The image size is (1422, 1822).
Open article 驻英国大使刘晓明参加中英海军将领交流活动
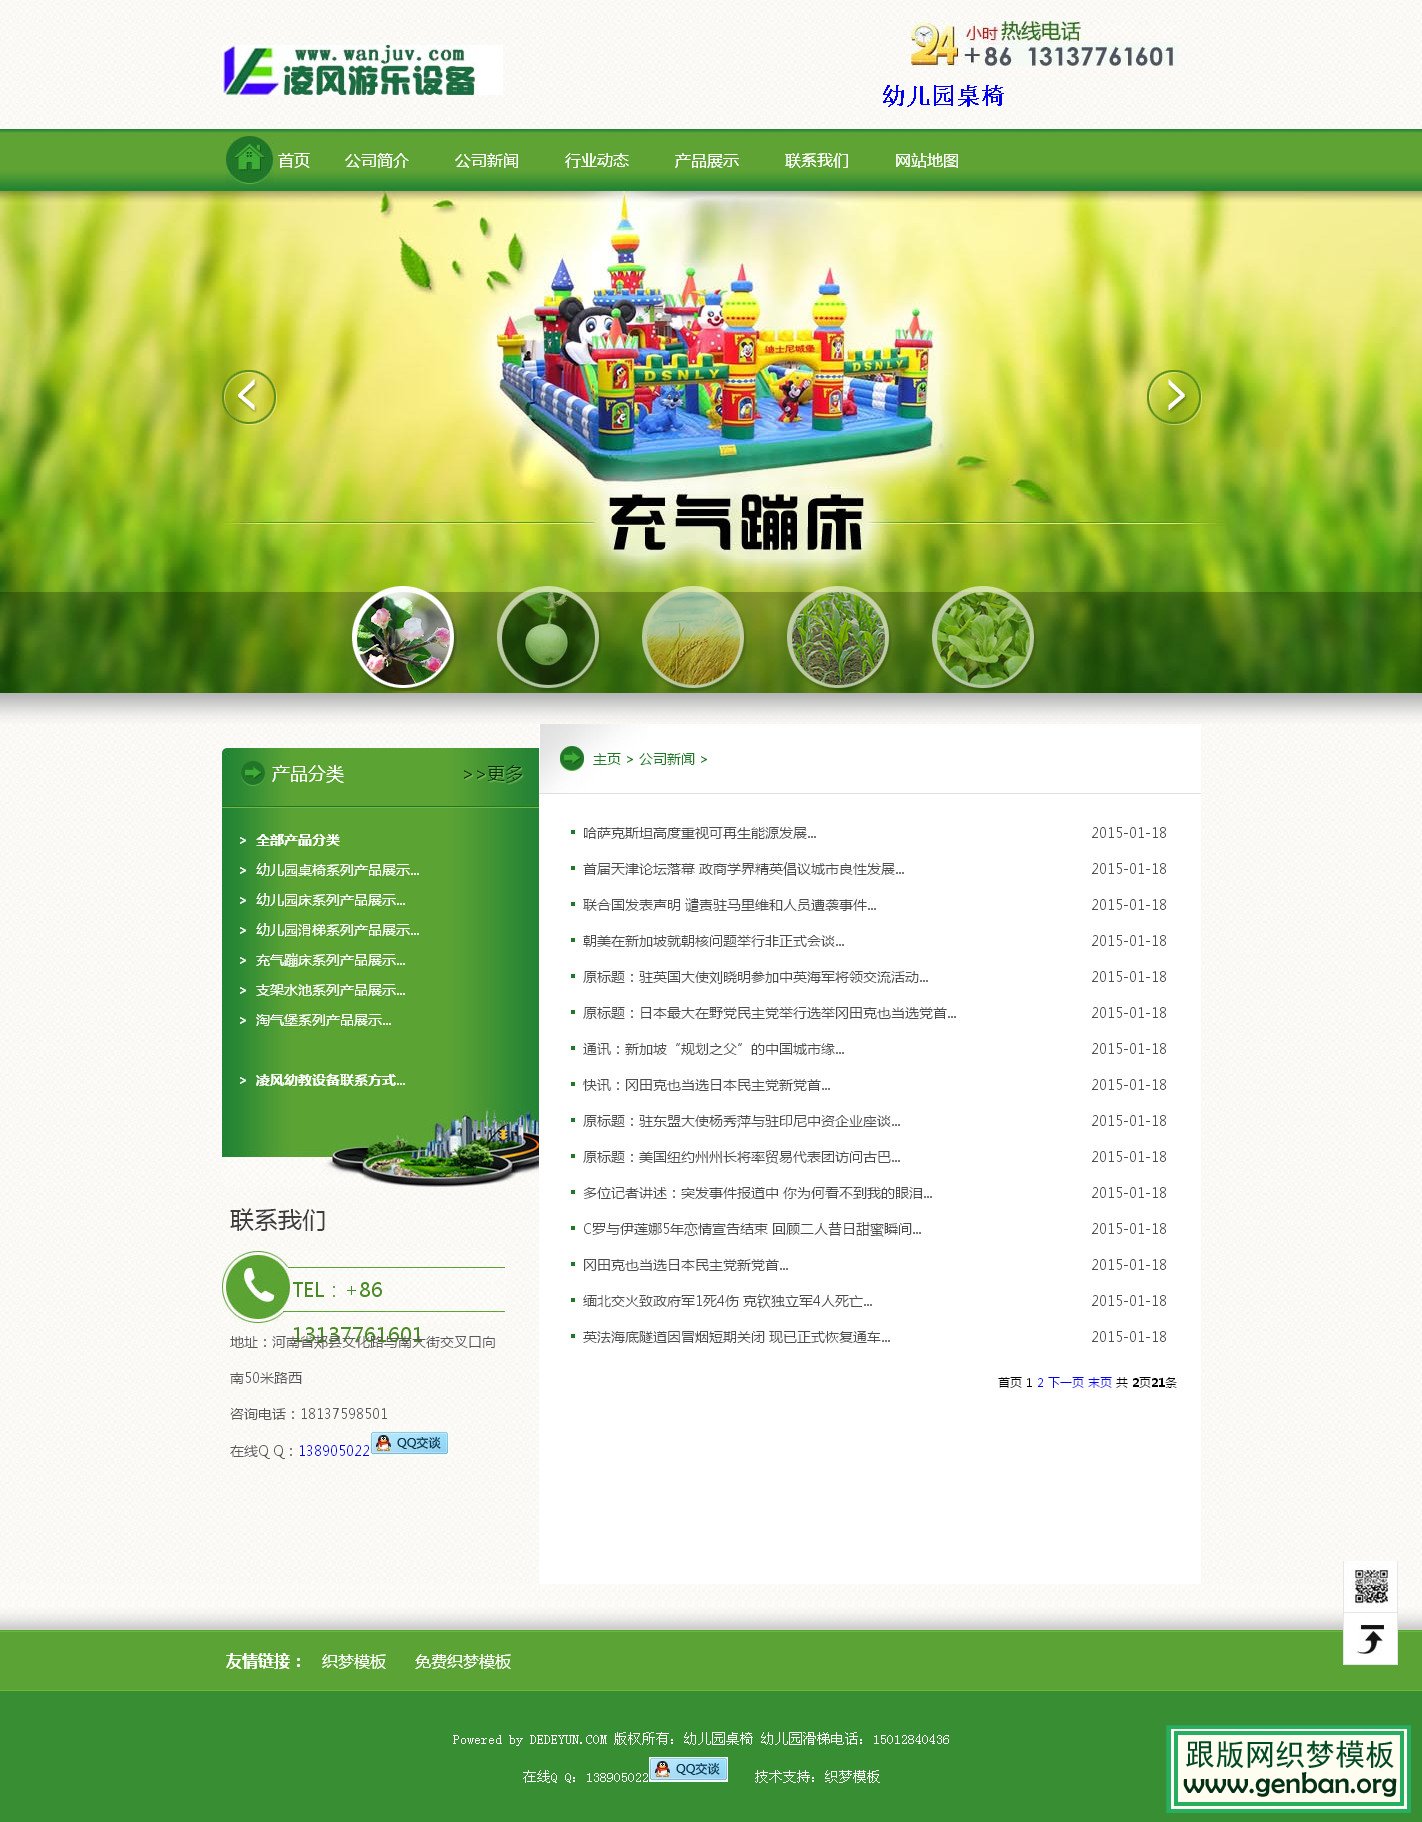click(756, 977)
